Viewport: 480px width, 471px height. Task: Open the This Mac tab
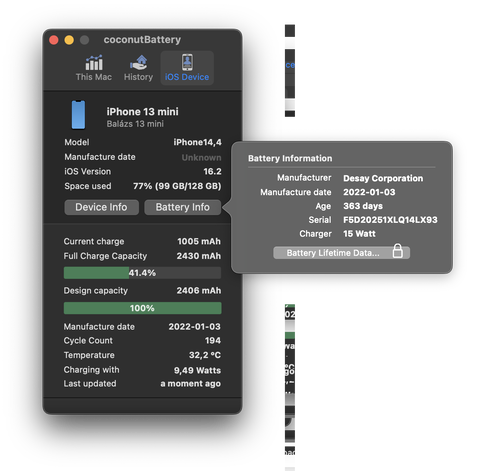click(x=94, y=68)
